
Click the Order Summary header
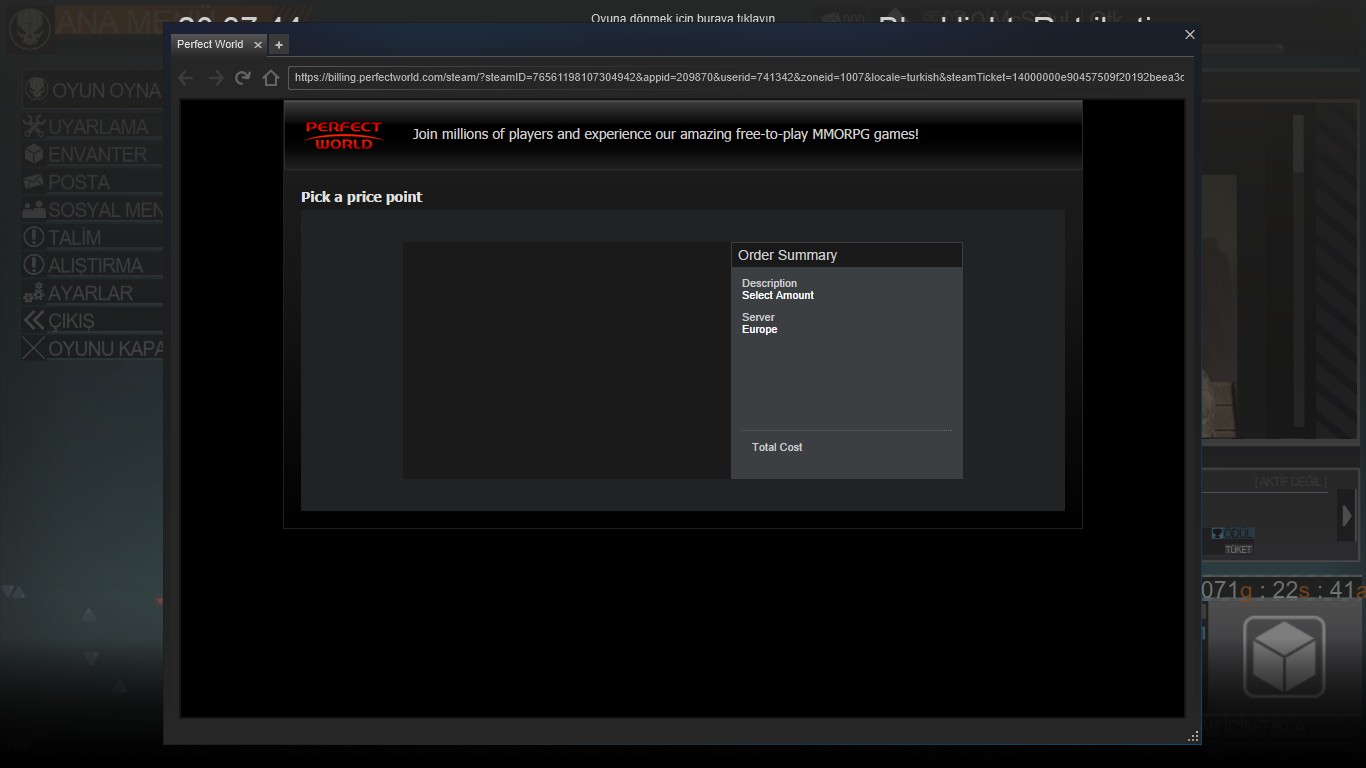coord(847,255)
